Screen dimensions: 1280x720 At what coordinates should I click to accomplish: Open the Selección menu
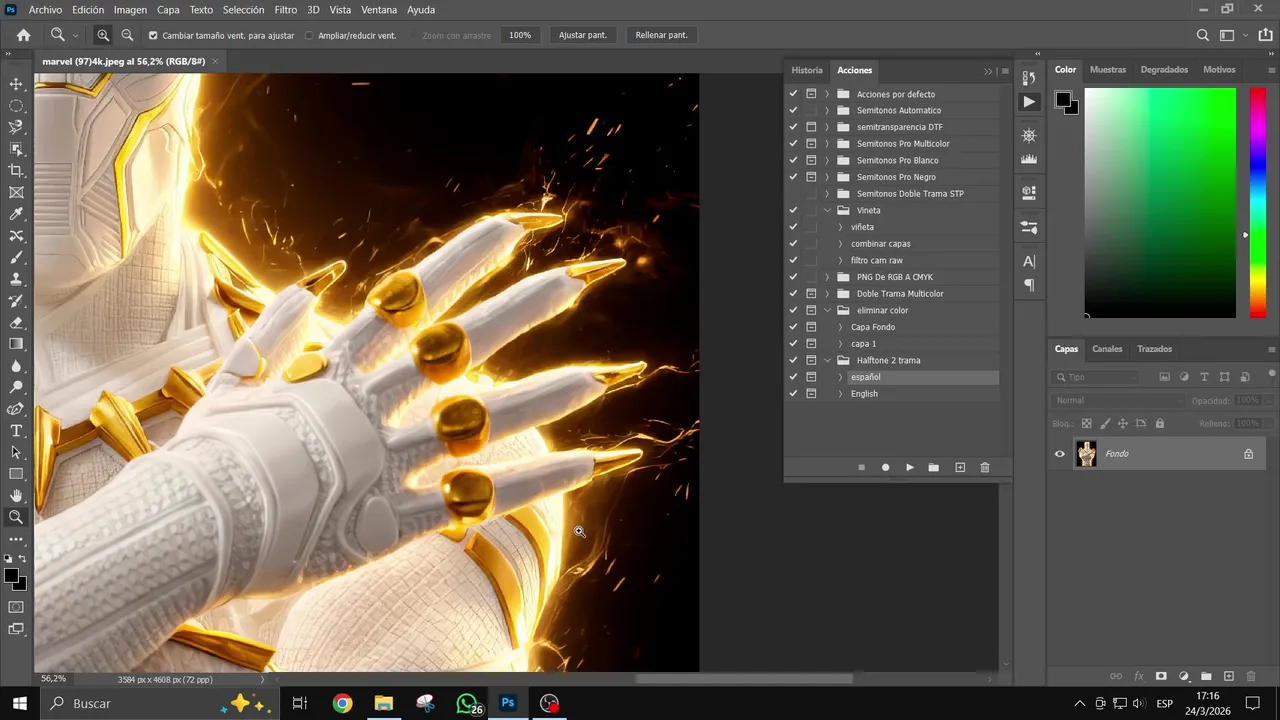pyautogui.click(x=243, y=10)
